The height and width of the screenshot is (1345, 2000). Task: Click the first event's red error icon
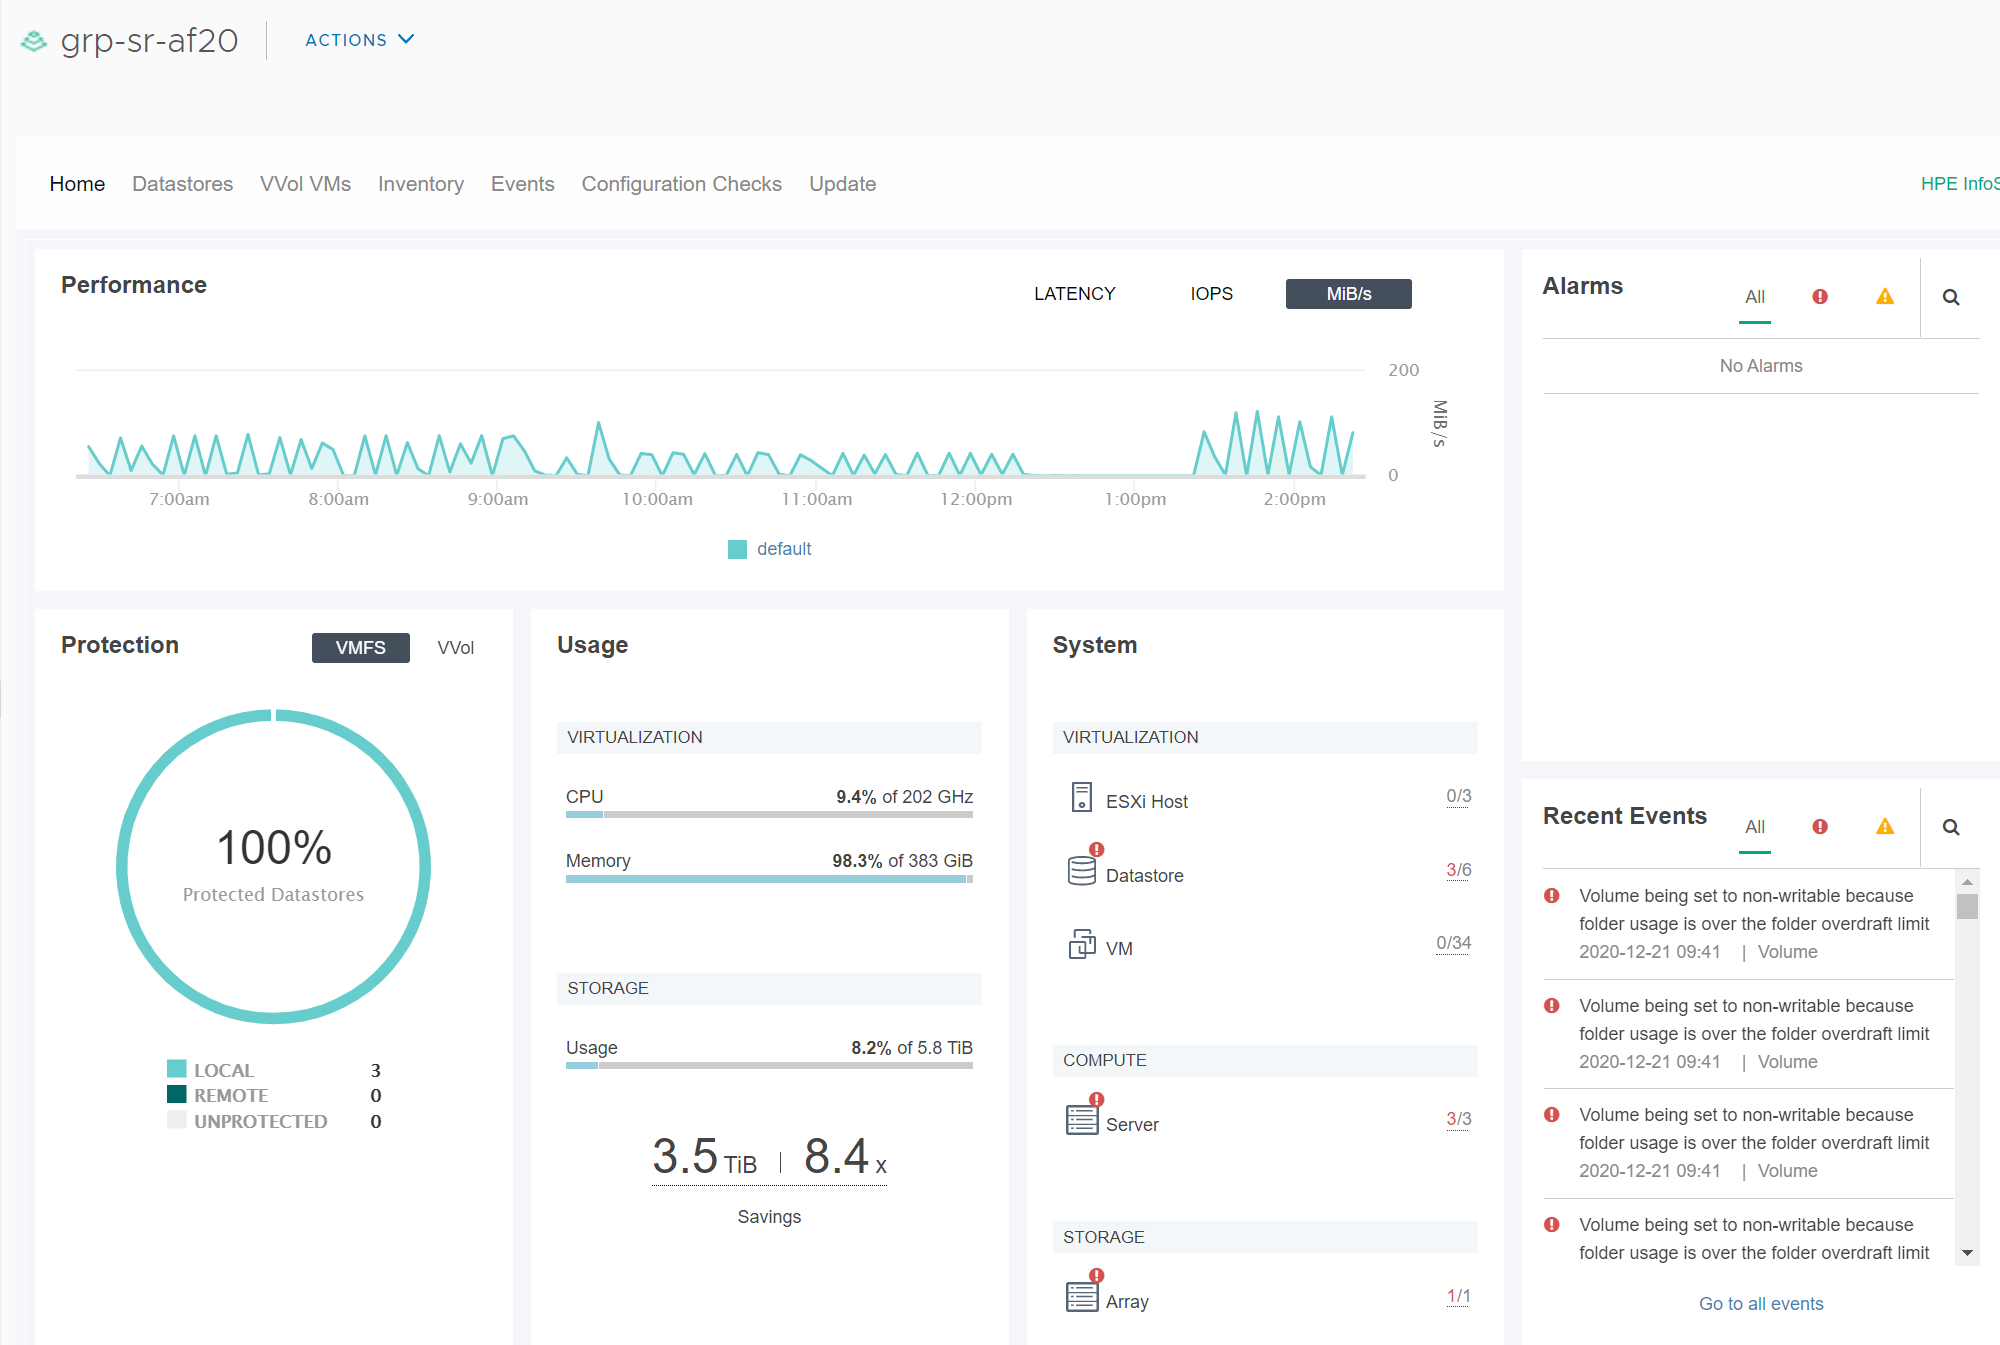[1552, 896]
